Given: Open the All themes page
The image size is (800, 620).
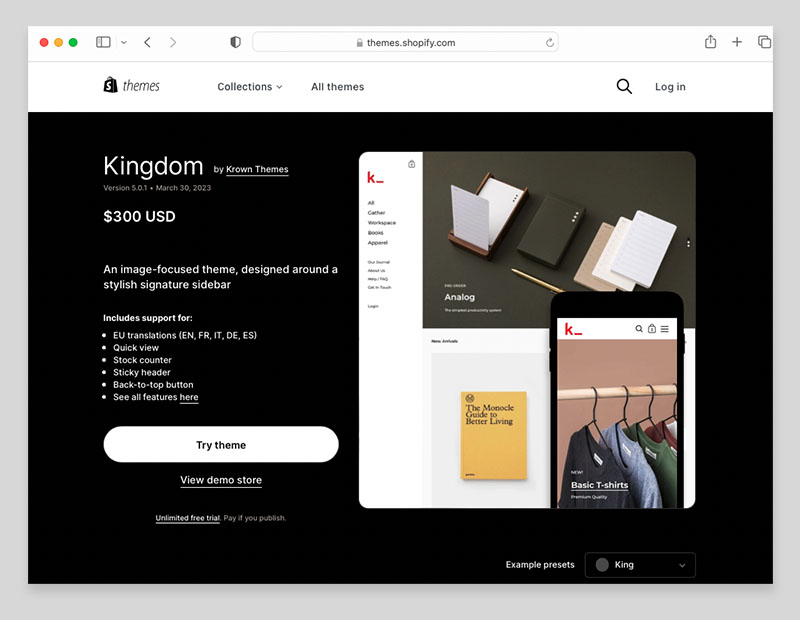Looking at the screenshot, I should [x=338, y=87].
